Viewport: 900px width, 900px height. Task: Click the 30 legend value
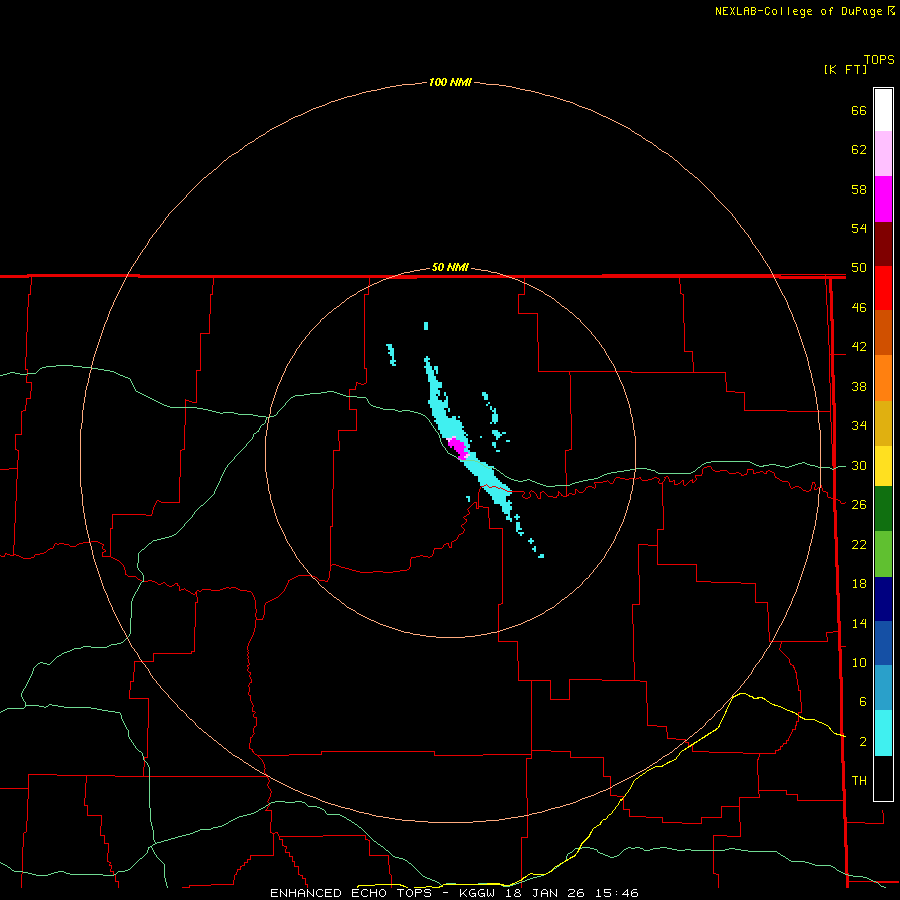click(x=859, y=465)
